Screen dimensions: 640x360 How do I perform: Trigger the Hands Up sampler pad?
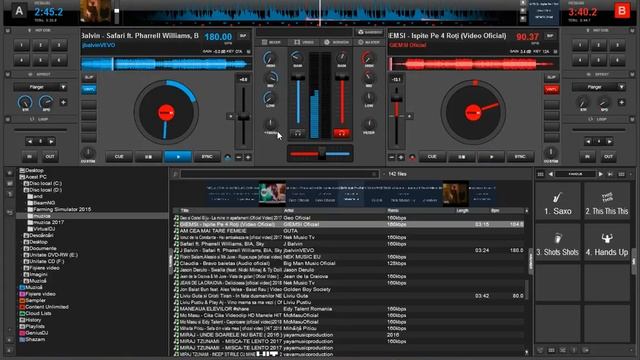click(607, 242)
